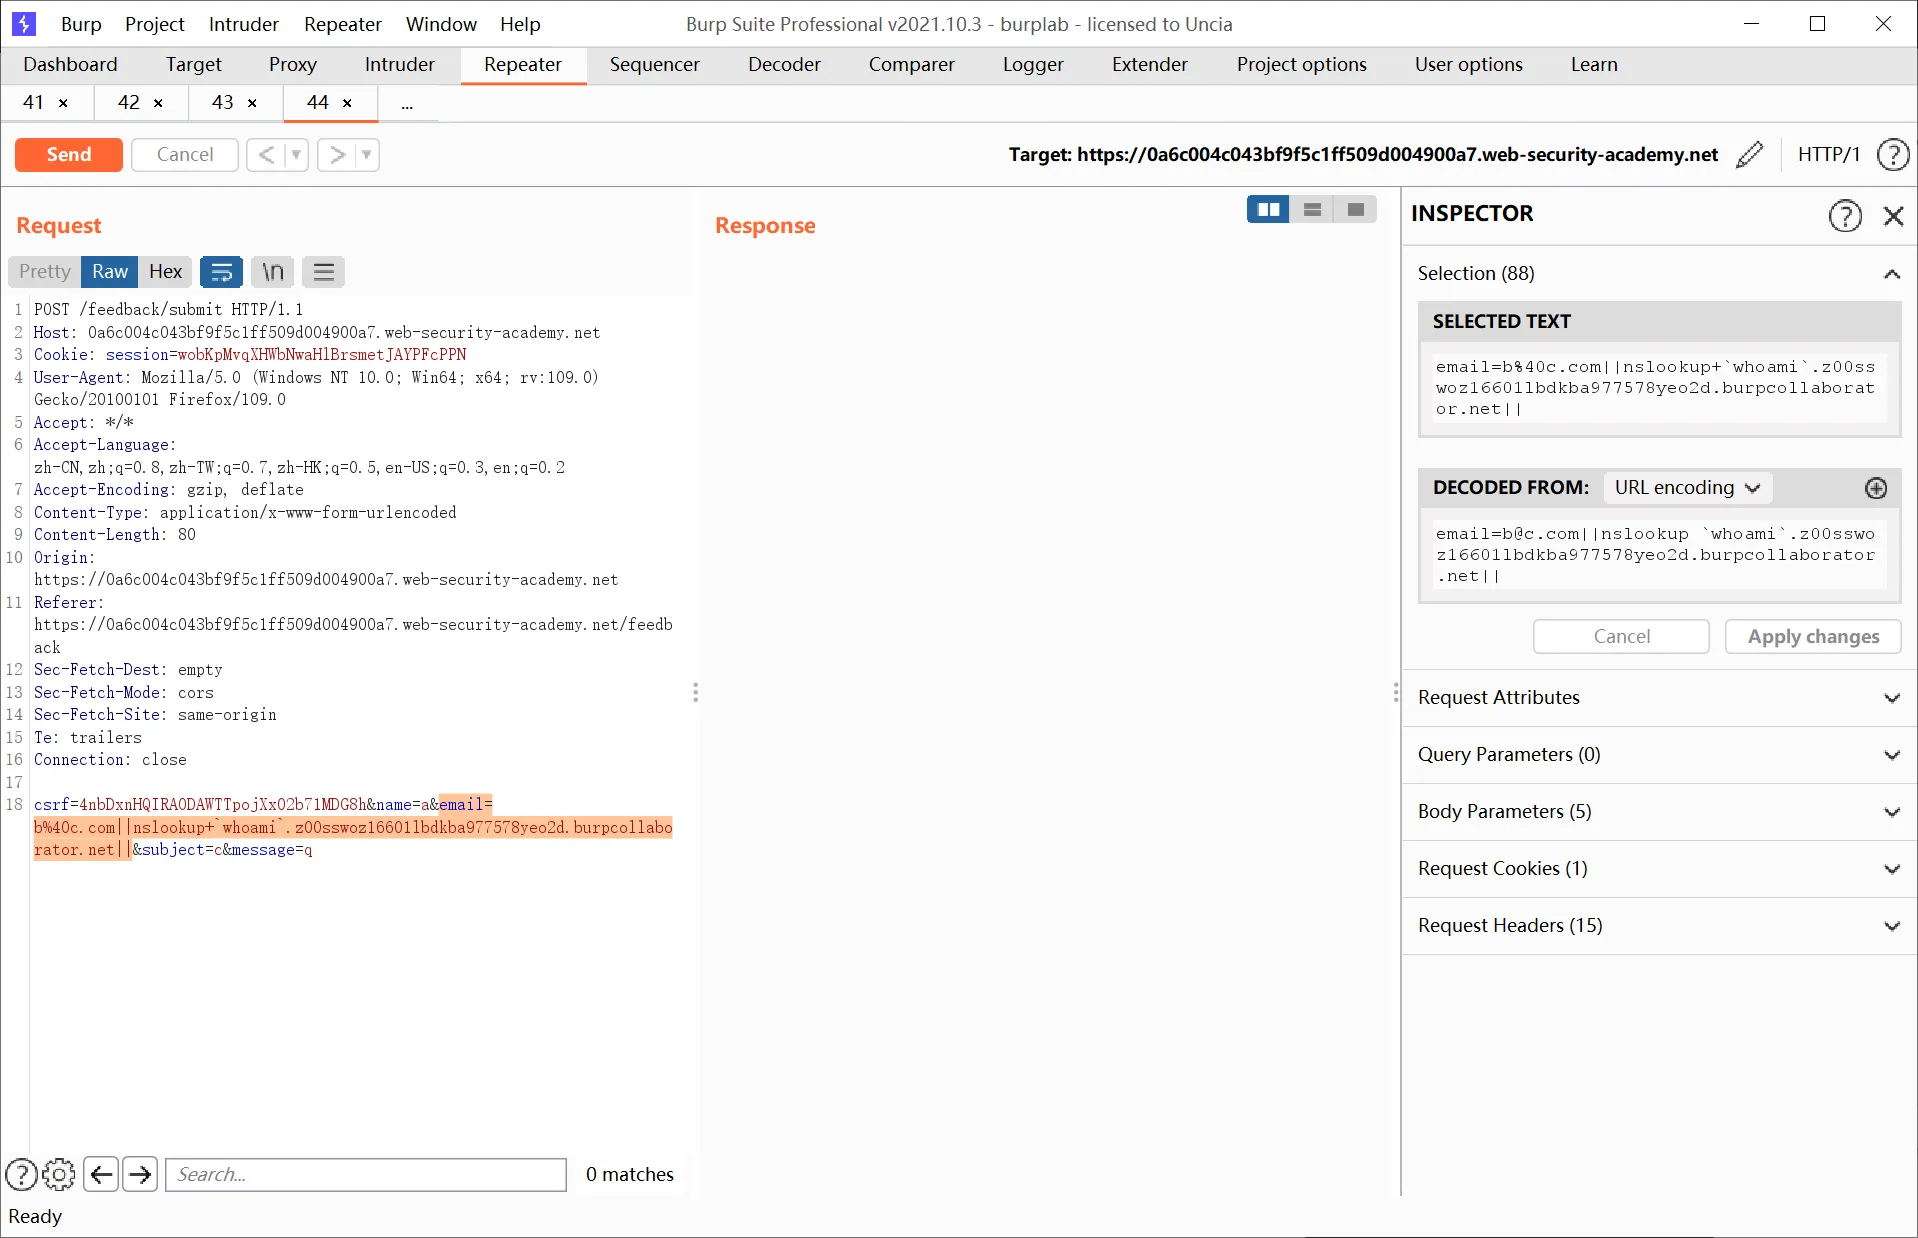Image resolution: width=1918 pixels, height=1238 pixels.
Task: Click the HTTP/1 protocol toggle
Action: 1828,155
